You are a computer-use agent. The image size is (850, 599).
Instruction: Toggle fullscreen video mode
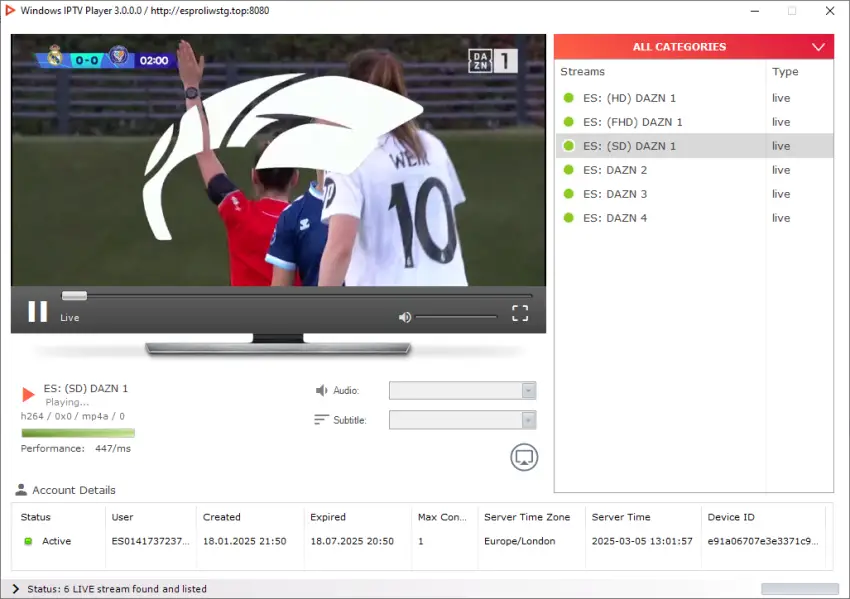pyautogui.click(x=520, y=313)
